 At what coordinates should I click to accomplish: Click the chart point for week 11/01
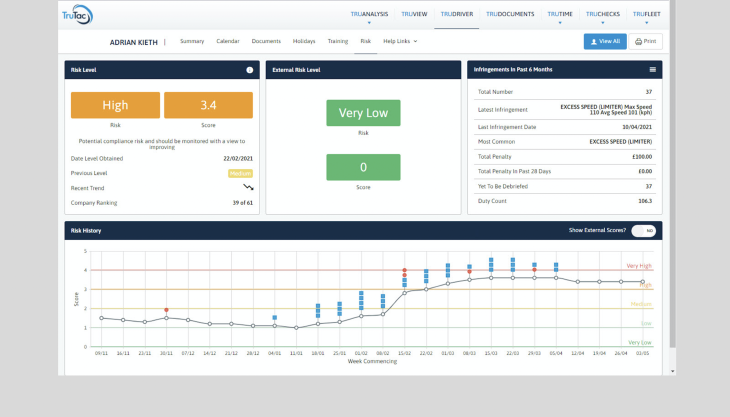point(296,328)
